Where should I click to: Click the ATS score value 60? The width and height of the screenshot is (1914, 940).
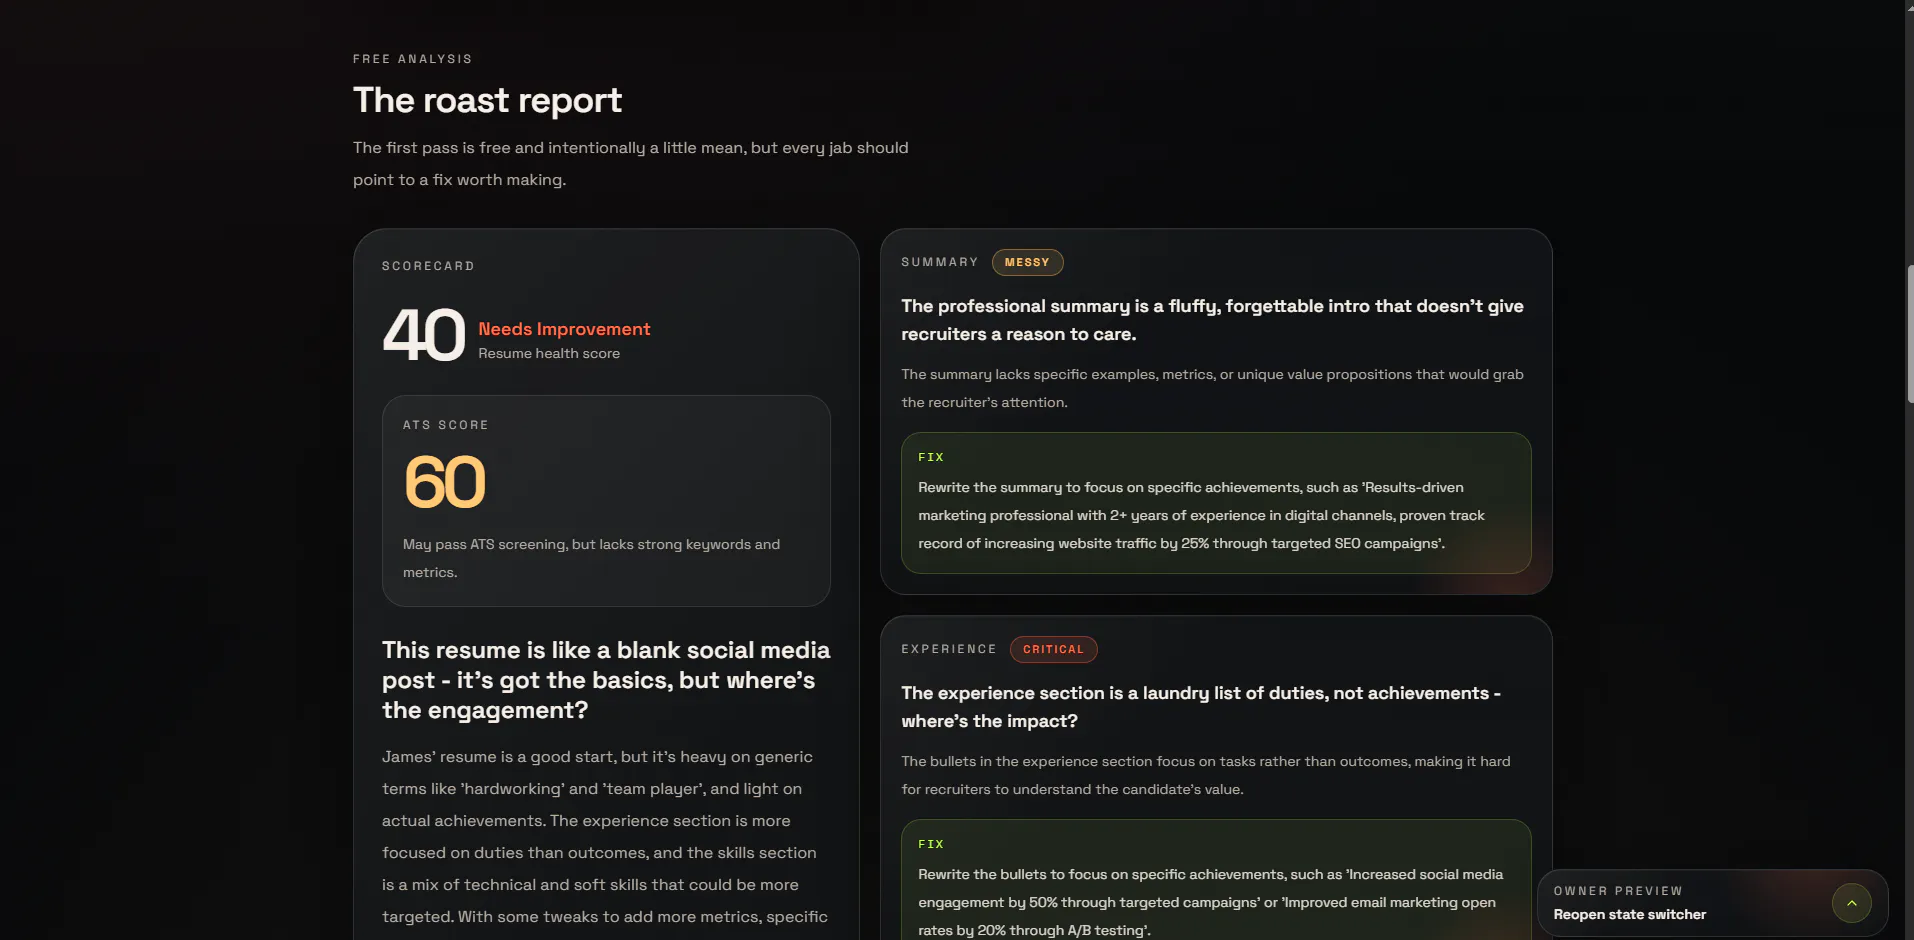point(445,482)
